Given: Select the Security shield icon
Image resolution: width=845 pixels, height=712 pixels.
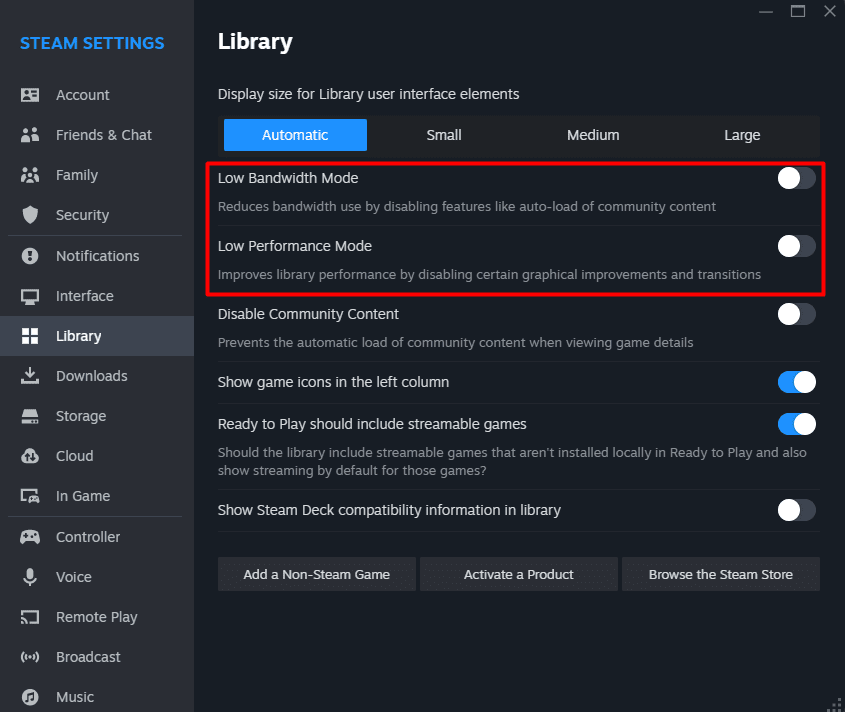Looking at the screenshot, I should [x=31, y=215].
